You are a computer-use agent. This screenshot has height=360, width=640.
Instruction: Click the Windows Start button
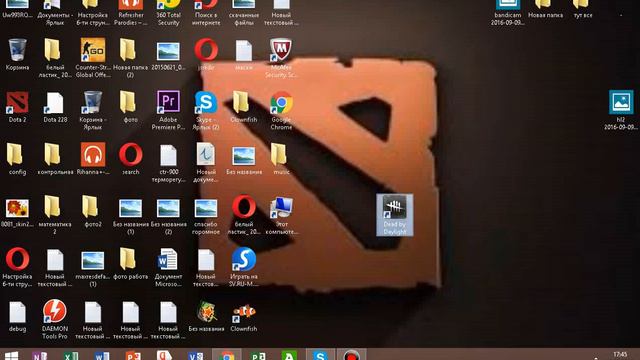[11, 355]
